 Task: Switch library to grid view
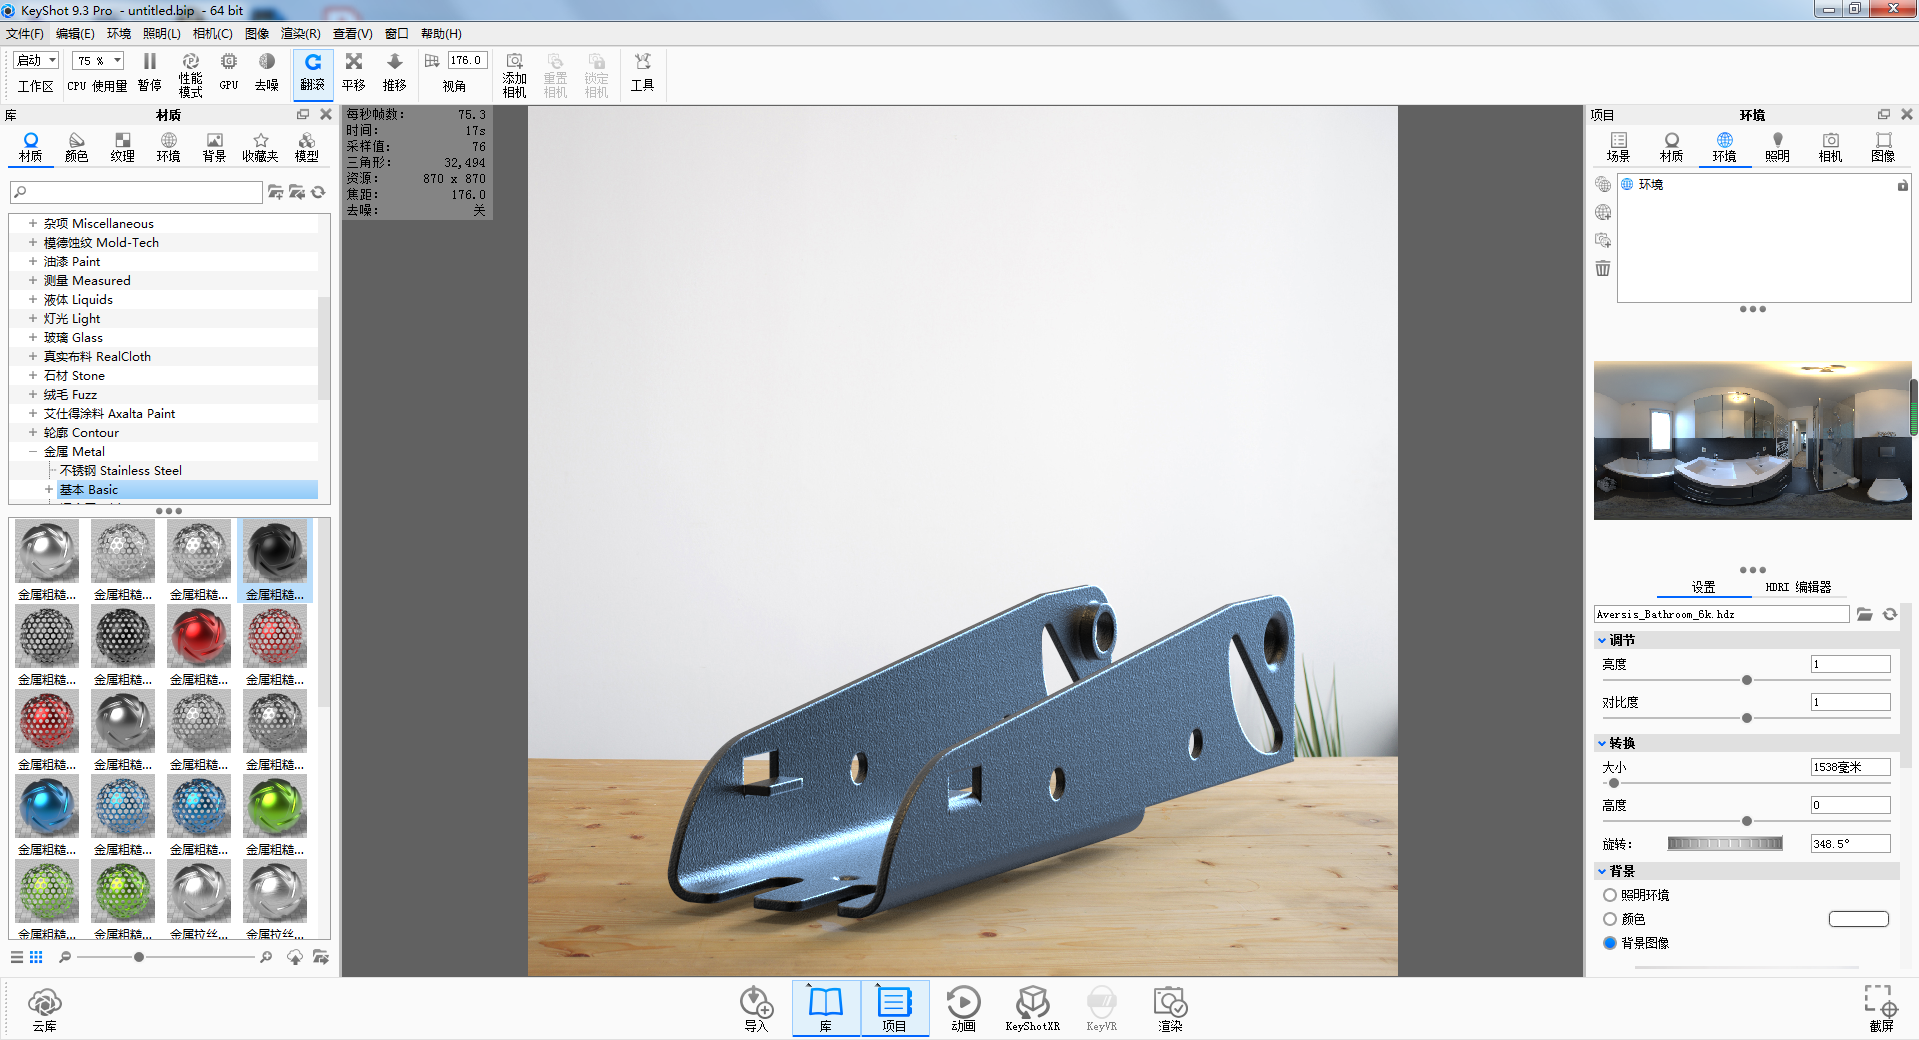[x=36, y=957]
